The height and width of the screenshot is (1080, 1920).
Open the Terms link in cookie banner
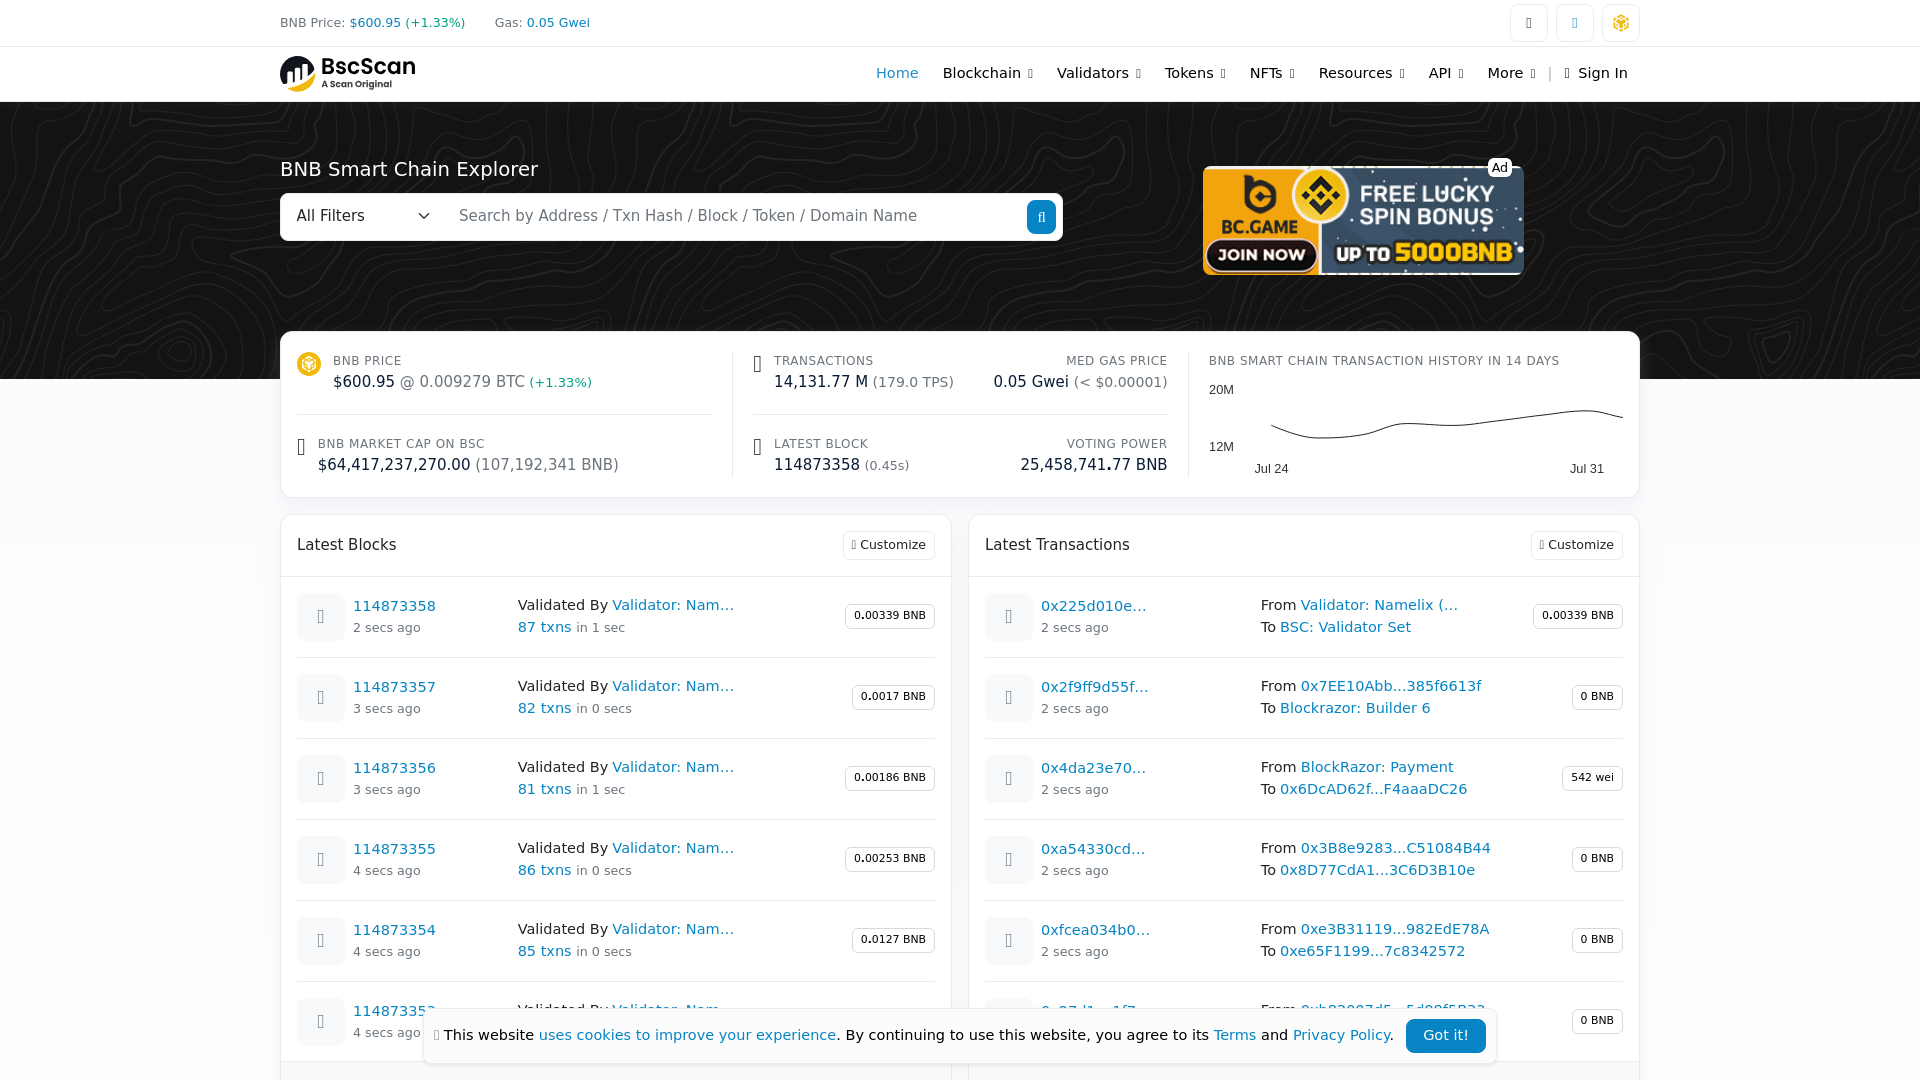[1234, 1035]
